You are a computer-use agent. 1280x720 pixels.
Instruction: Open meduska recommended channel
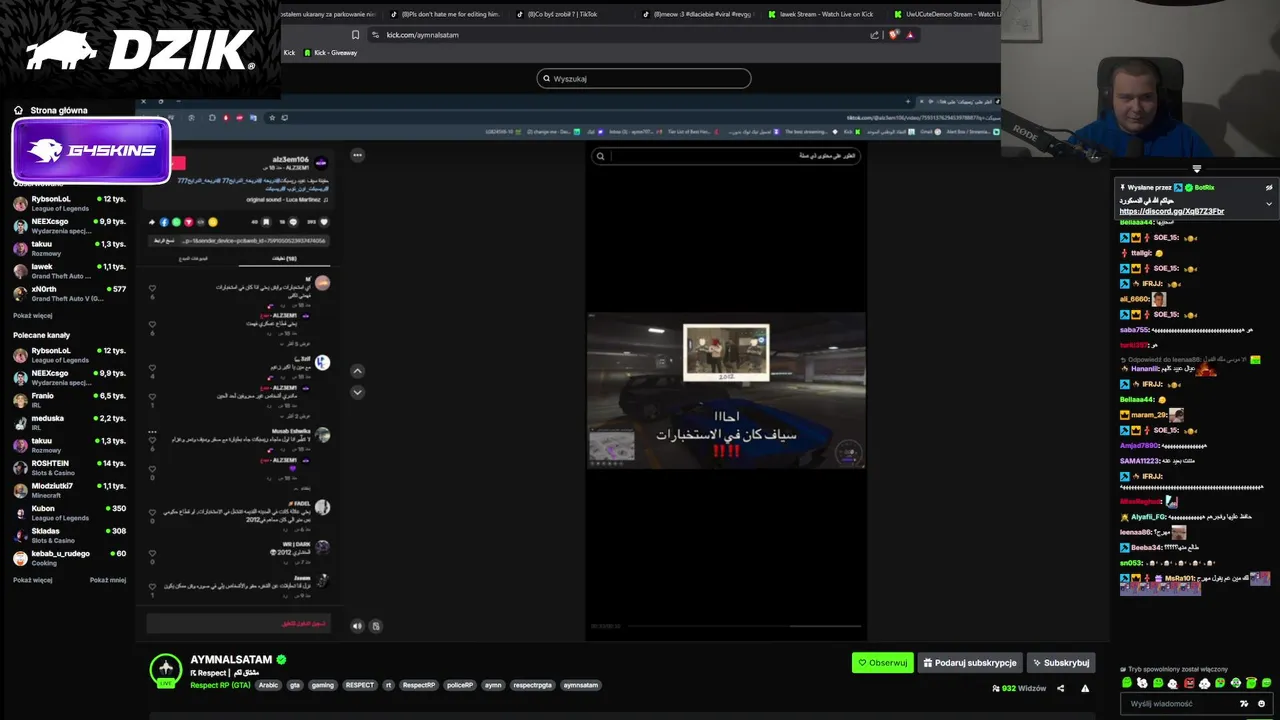click(69, 422)
